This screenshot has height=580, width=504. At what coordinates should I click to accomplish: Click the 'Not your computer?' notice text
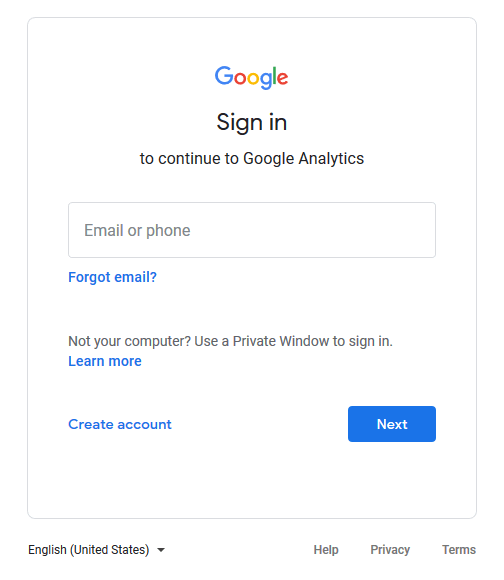[x=230, y=341]
